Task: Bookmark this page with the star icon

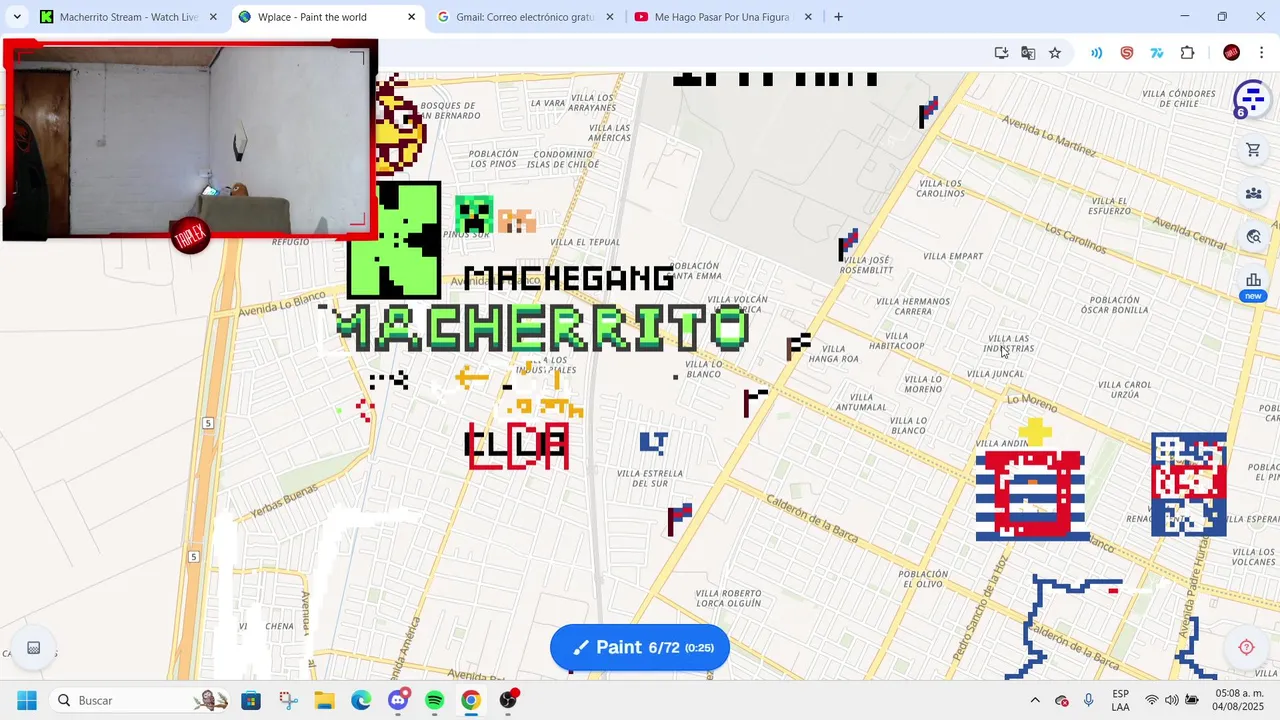Action: 1055,53
